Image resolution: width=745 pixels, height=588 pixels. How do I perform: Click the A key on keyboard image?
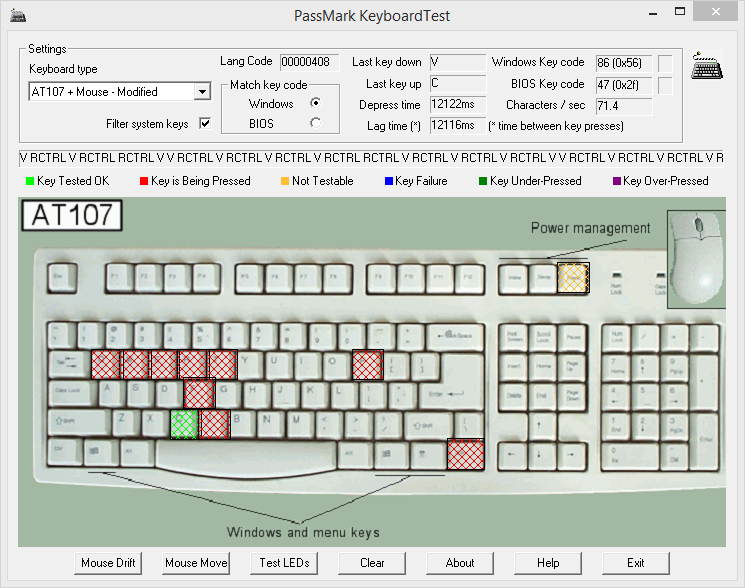[x=112, y=393]
